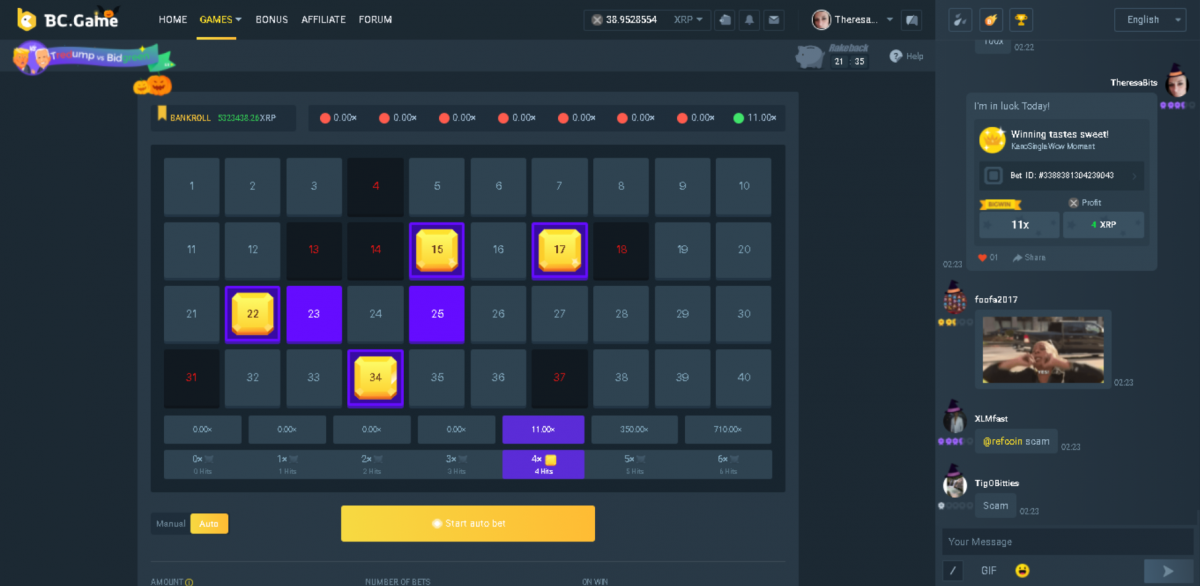1200x586 pixels.
Task: Deselect tile number 25 on grid
Action: click(x=437, y=314)
